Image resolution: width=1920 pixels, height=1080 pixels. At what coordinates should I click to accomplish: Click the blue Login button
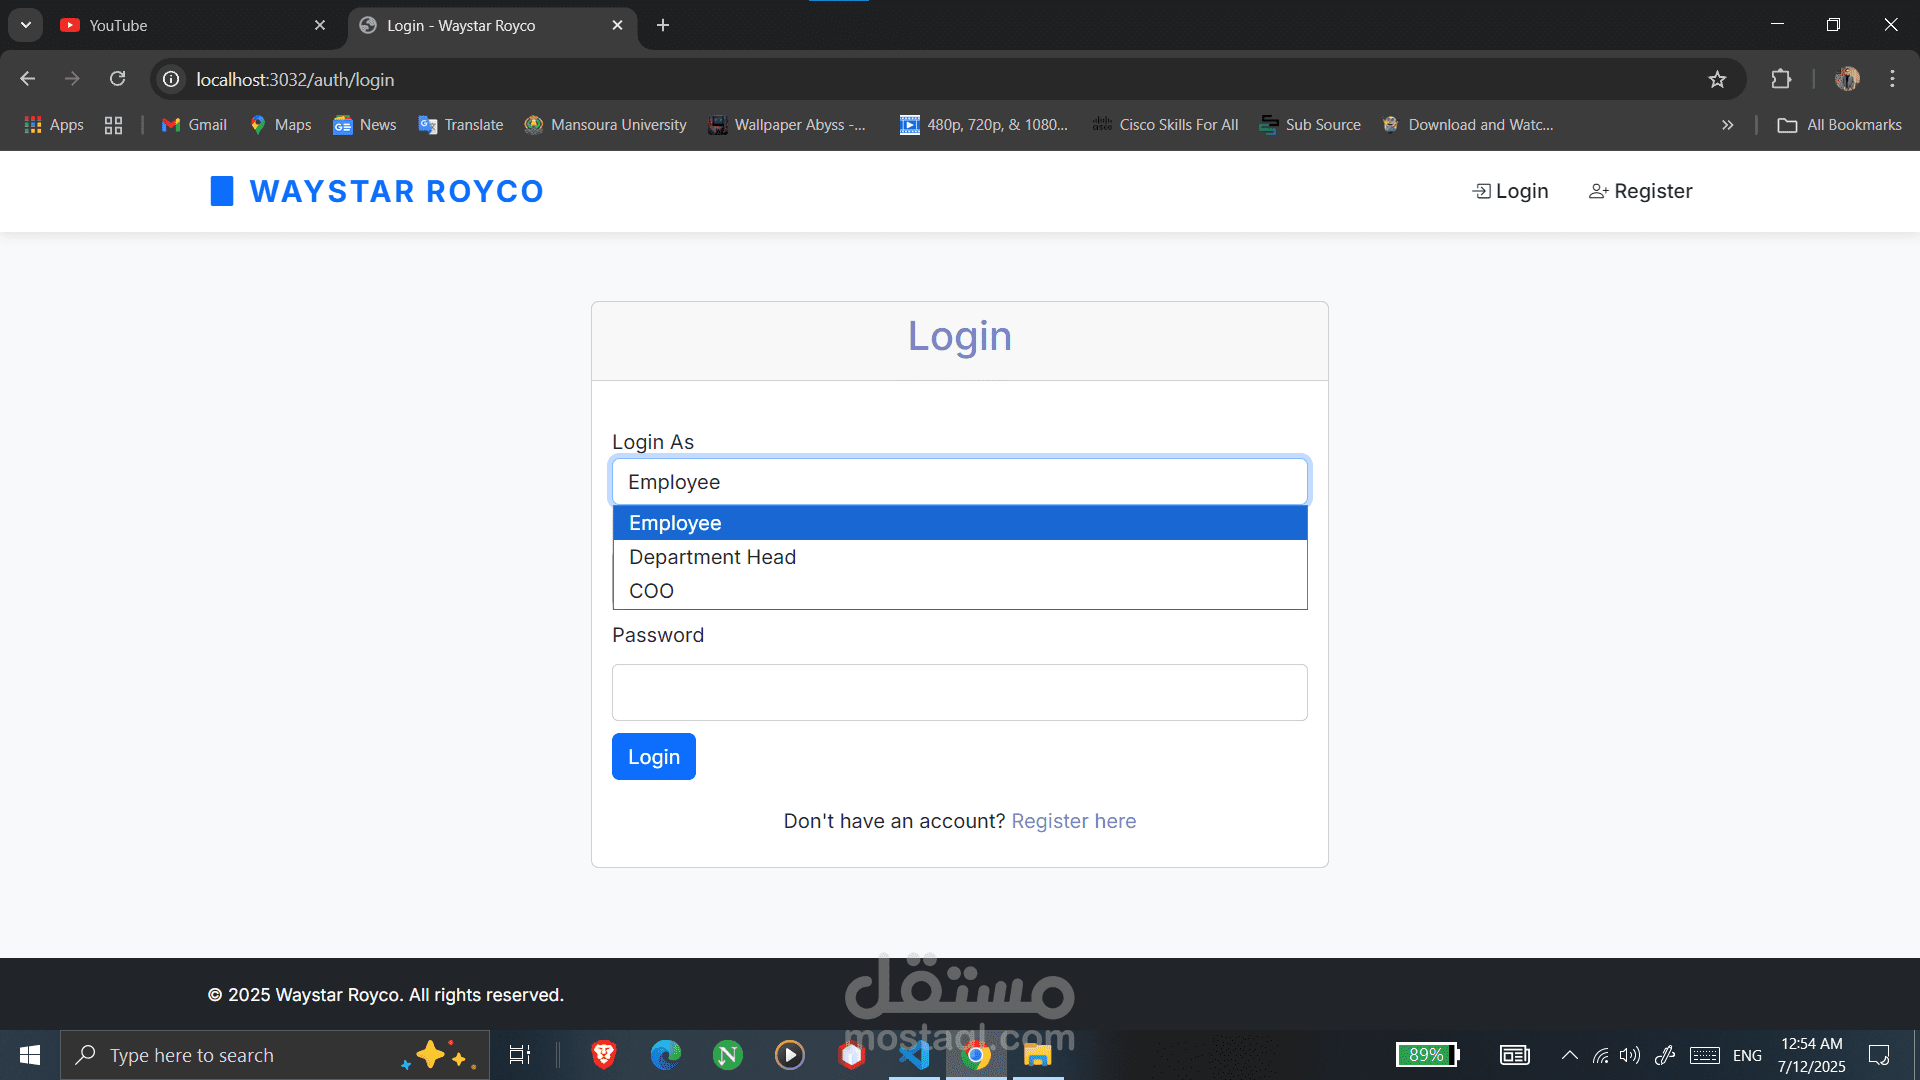pos(654,757)
